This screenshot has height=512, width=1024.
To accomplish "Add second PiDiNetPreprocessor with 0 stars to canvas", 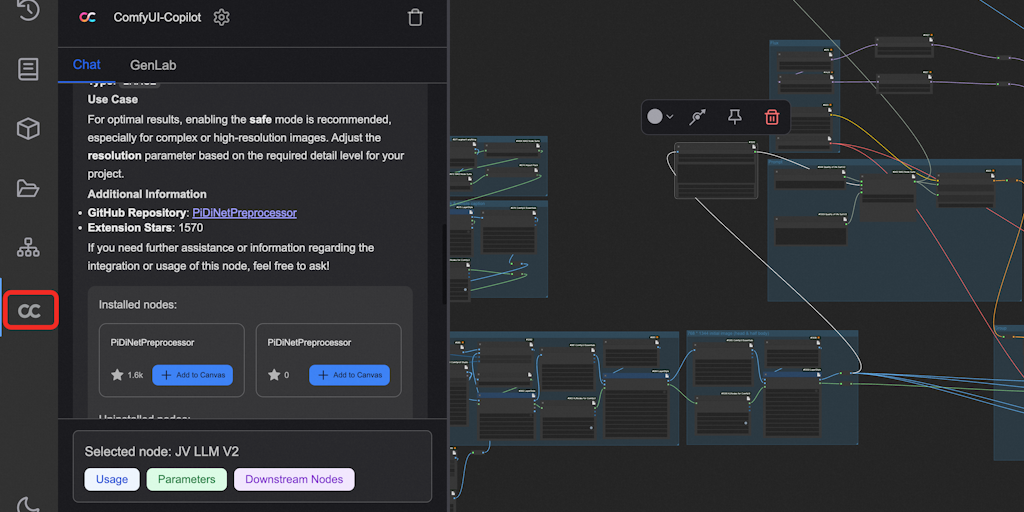I will pyautogui.click(x=348, y=375).
